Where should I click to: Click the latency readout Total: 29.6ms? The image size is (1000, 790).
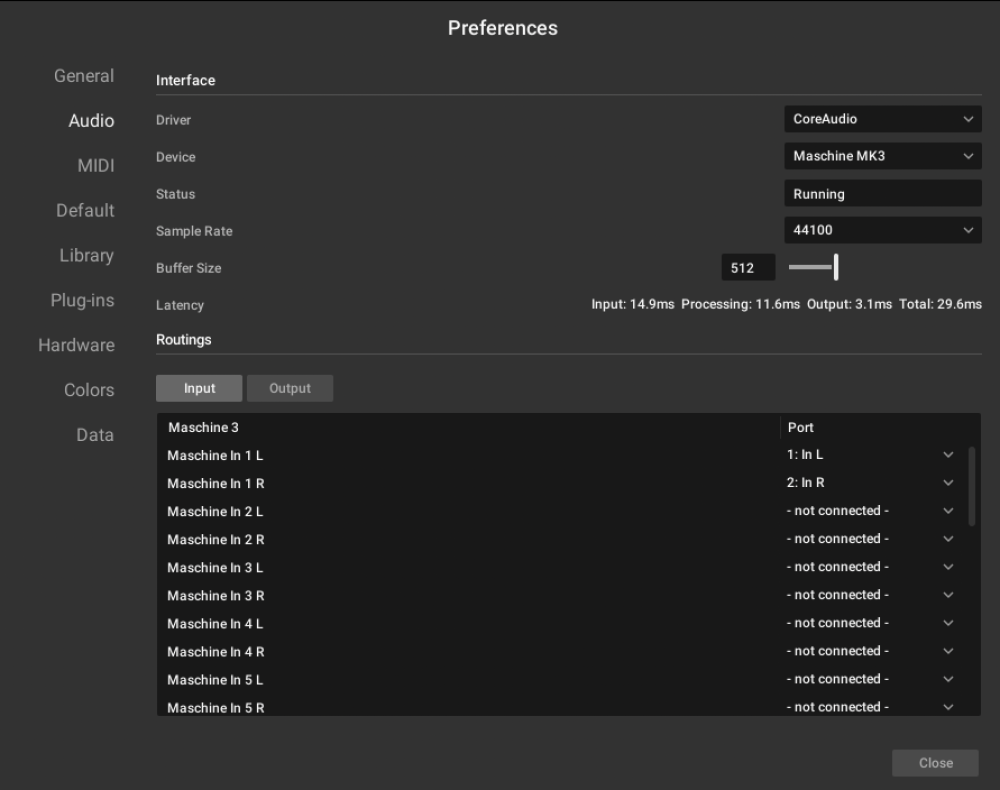[x=940, y=304]
